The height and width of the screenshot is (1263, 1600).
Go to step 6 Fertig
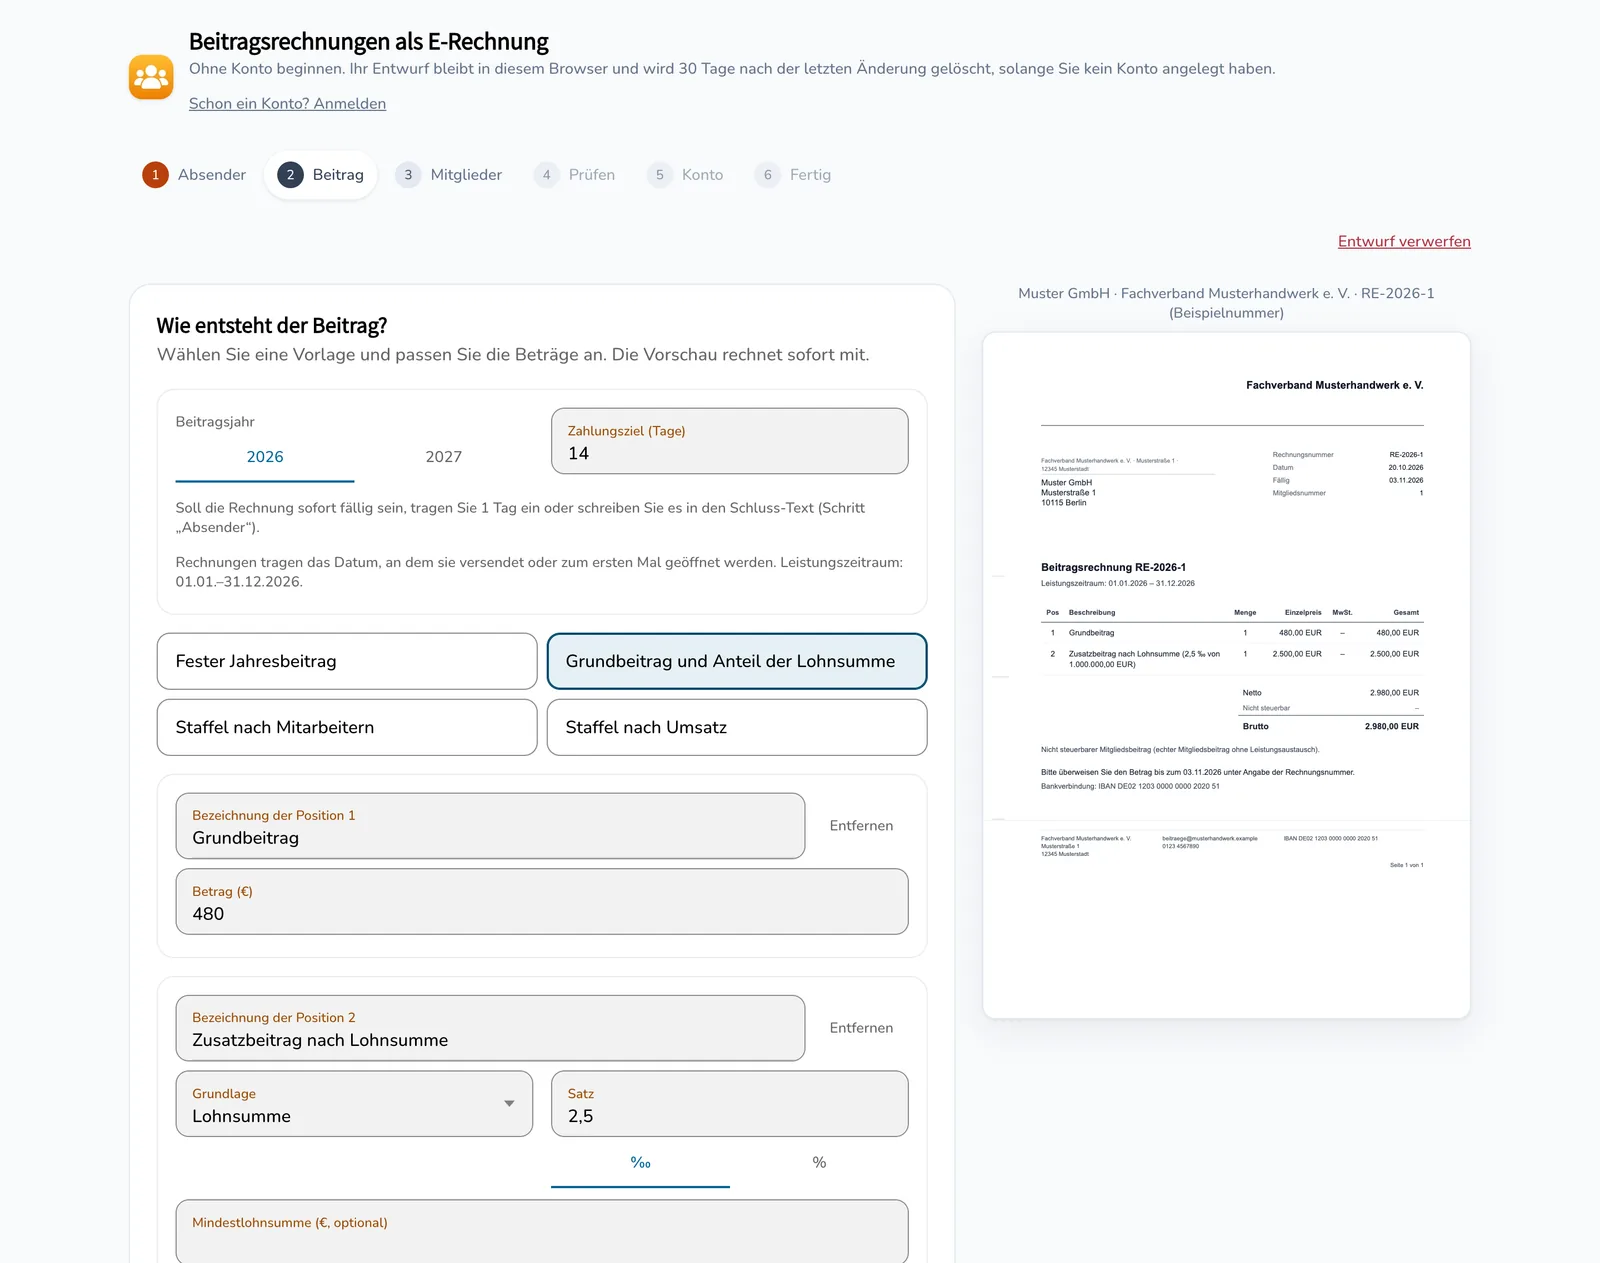pos(794,175)
